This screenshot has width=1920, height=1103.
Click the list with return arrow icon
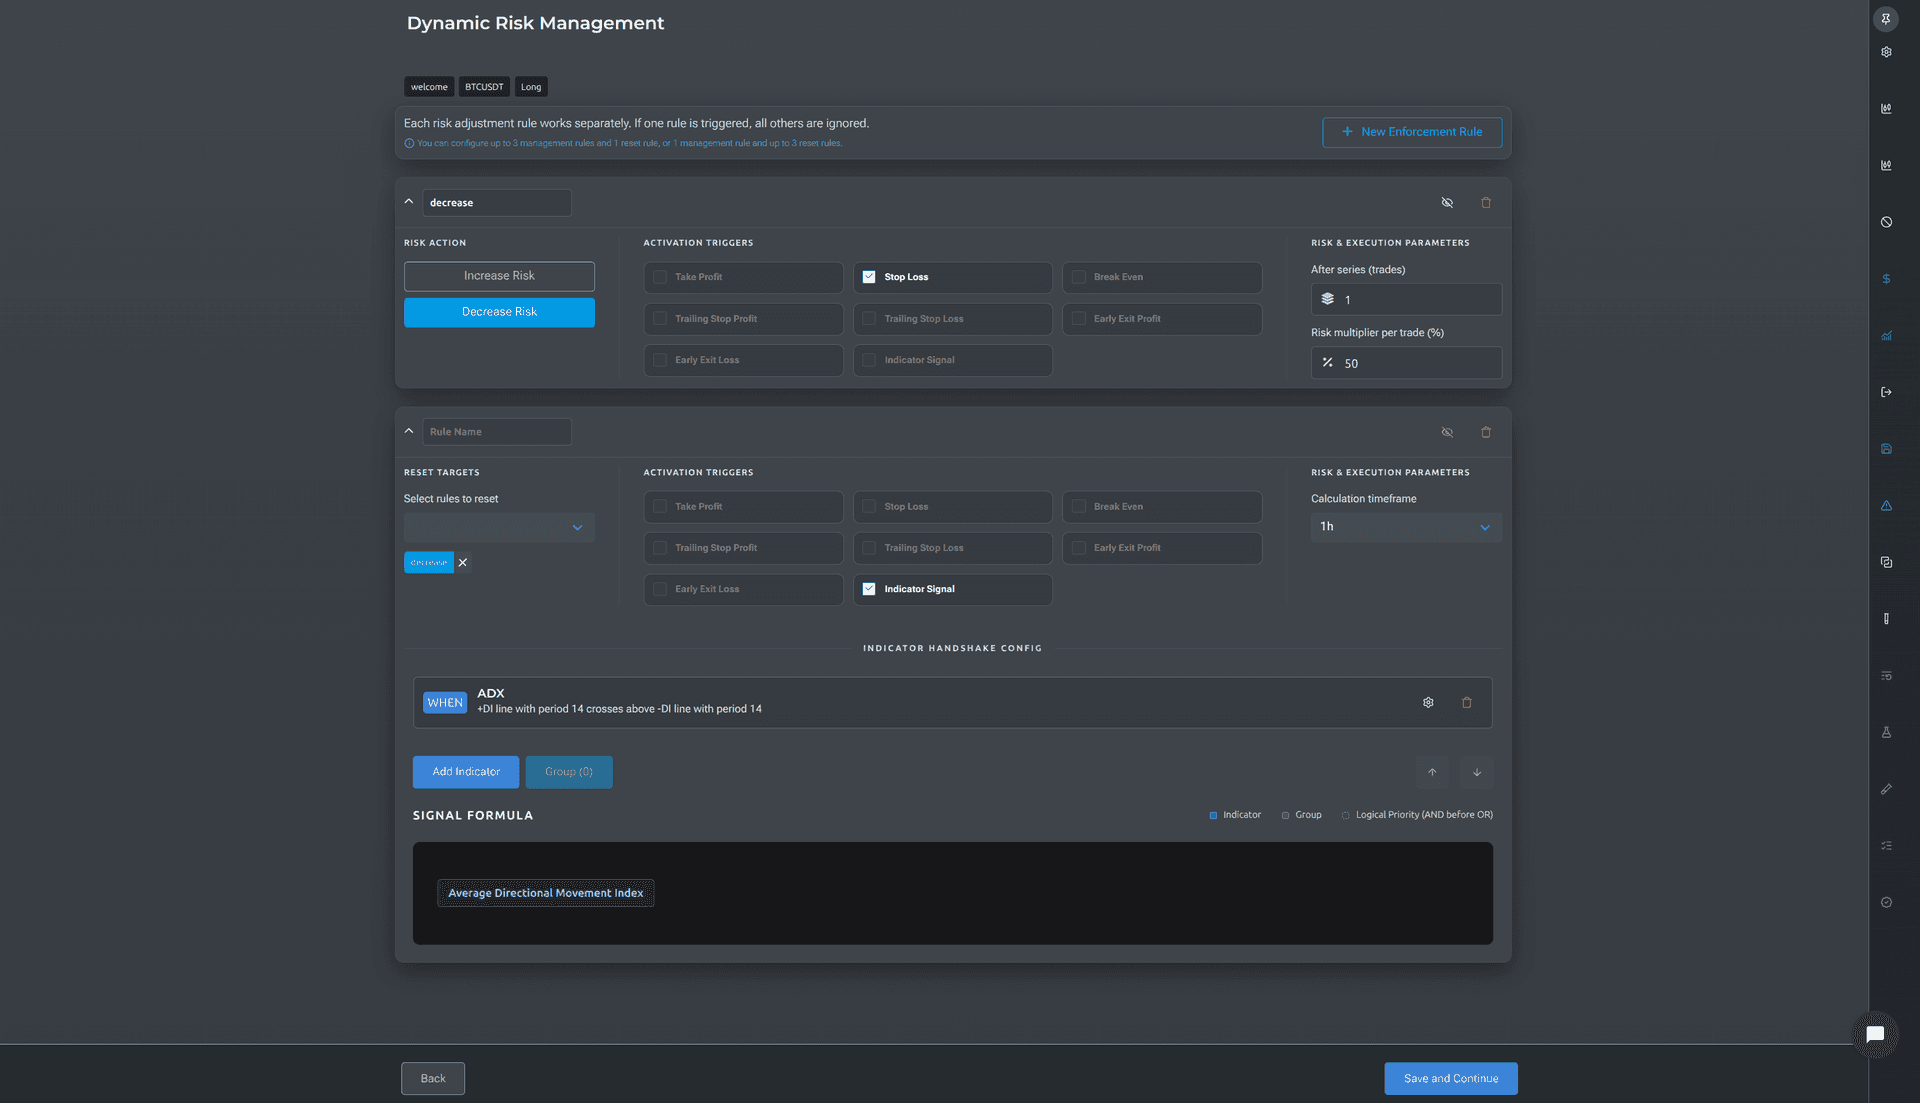pyautogui.click(x=1886, y=676)
